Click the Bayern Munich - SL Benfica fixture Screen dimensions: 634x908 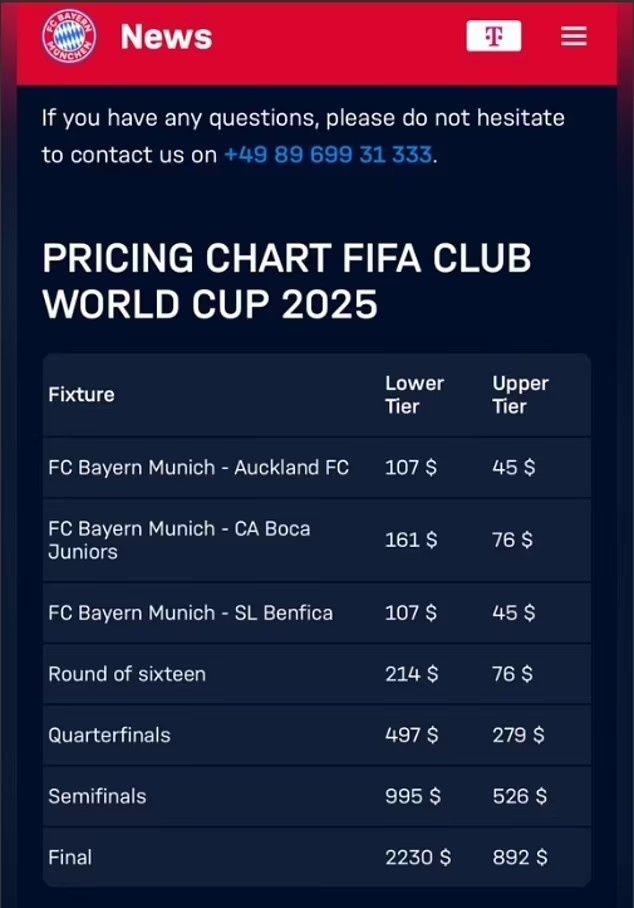tap(190, 613)
